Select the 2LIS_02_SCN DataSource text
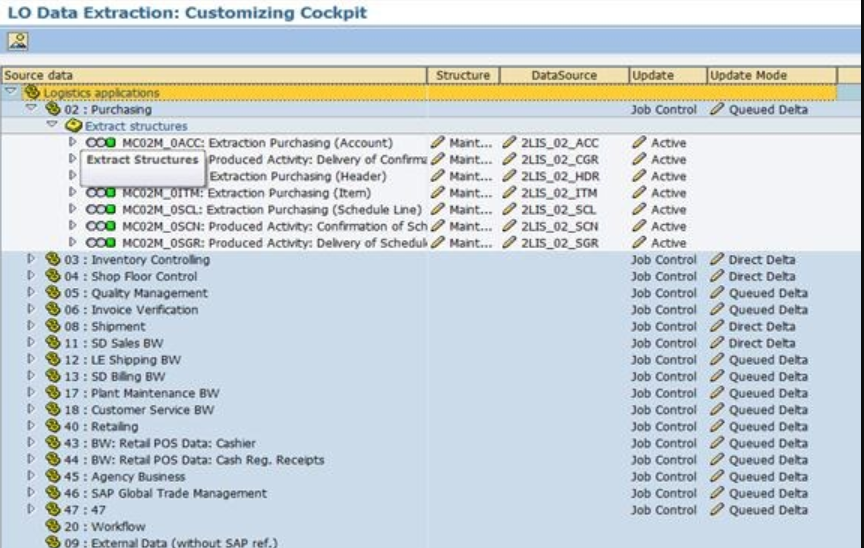This screenshot has width=864, height=548. click(559, 226)
